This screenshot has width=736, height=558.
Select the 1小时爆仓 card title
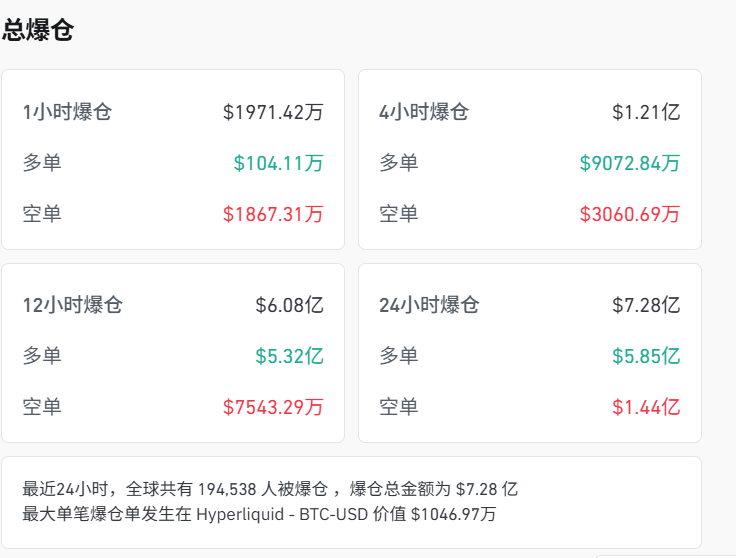tap(67, 112)
